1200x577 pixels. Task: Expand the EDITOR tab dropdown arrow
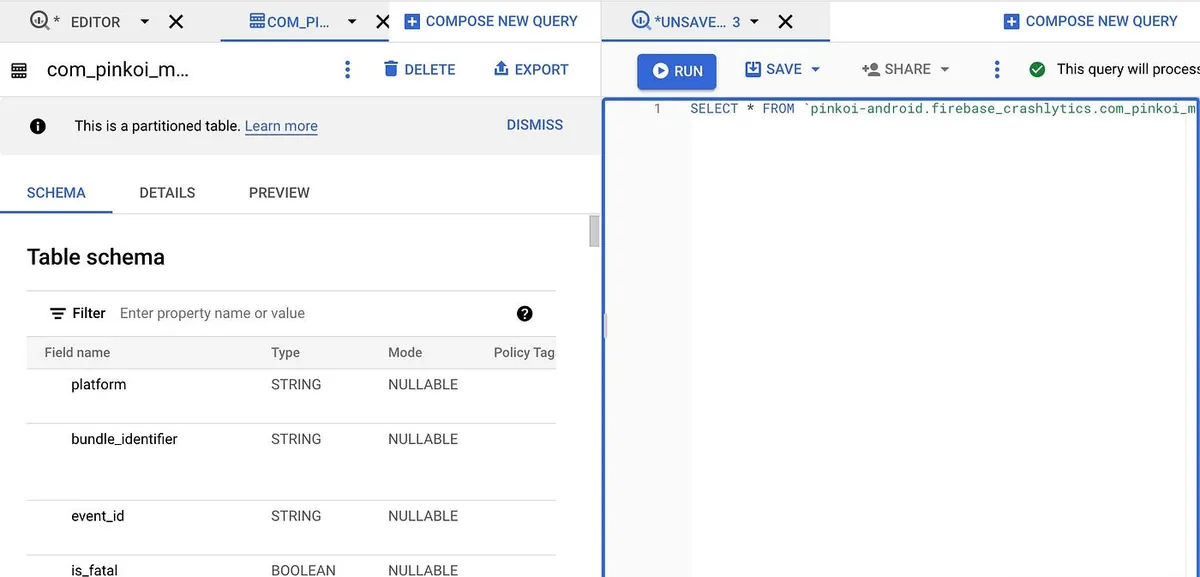[x=144, y=21]
